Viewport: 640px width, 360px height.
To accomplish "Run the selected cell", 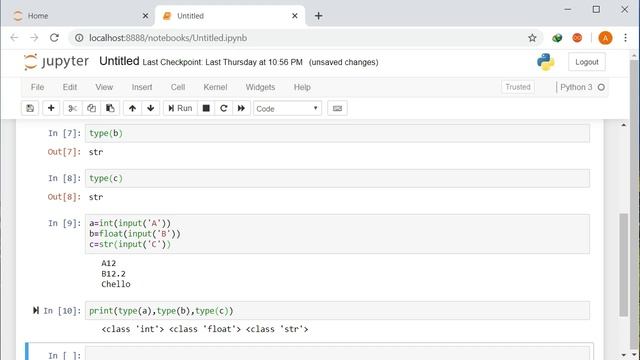I will (180, 109).
